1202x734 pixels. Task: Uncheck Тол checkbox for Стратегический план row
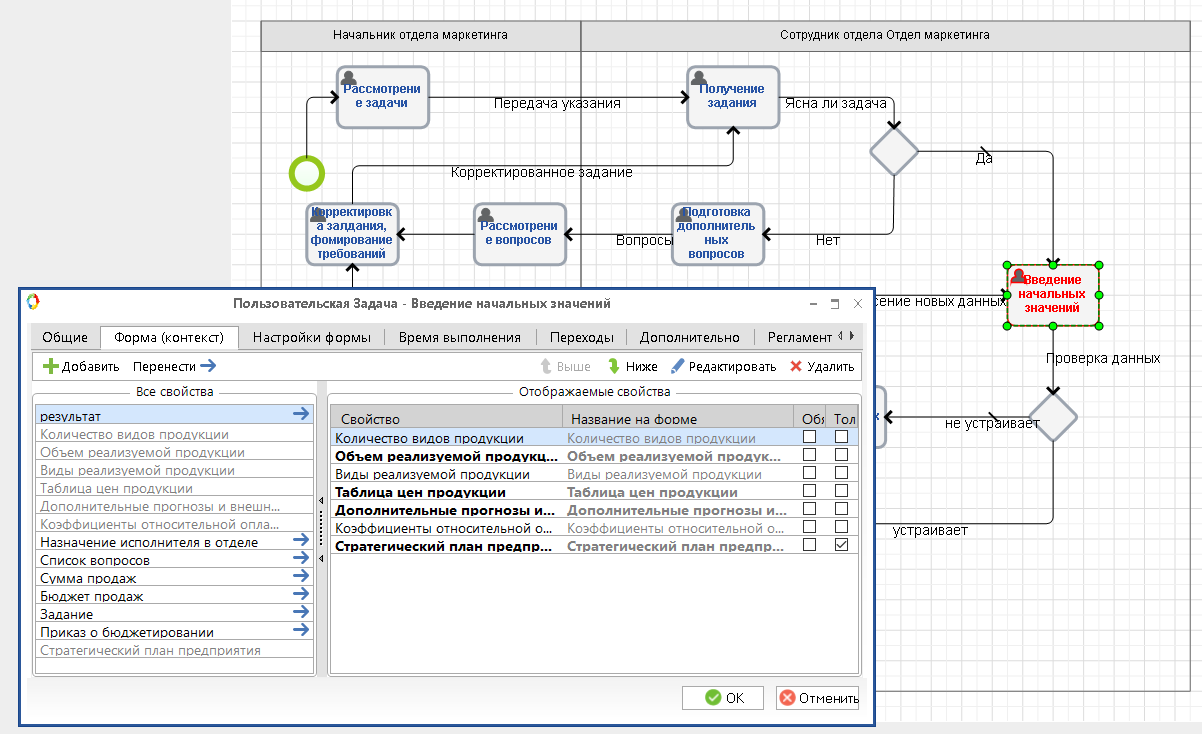pyautogui.click(x=842, y=546)
